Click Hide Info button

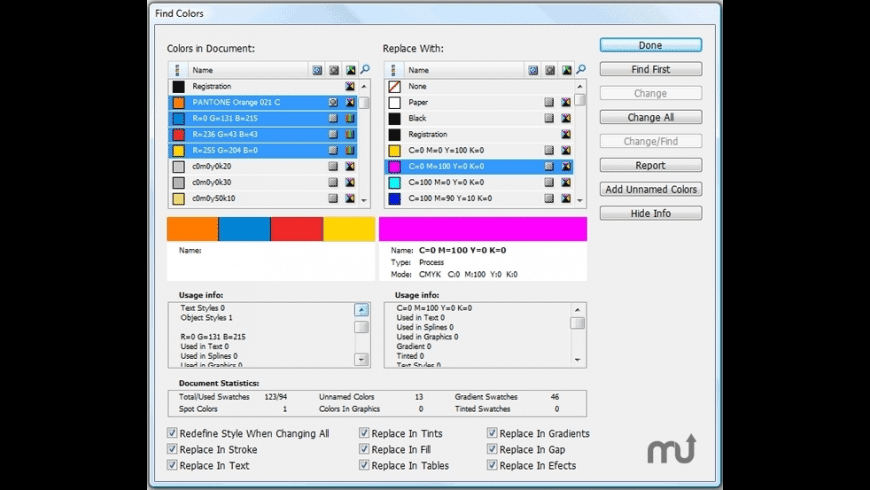651,213
